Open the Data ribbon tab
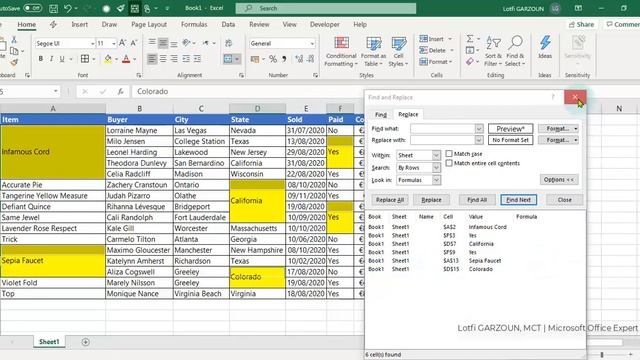The width and height of the screenshot is (640, 360). pyautogui.click(x=228, y=24)
